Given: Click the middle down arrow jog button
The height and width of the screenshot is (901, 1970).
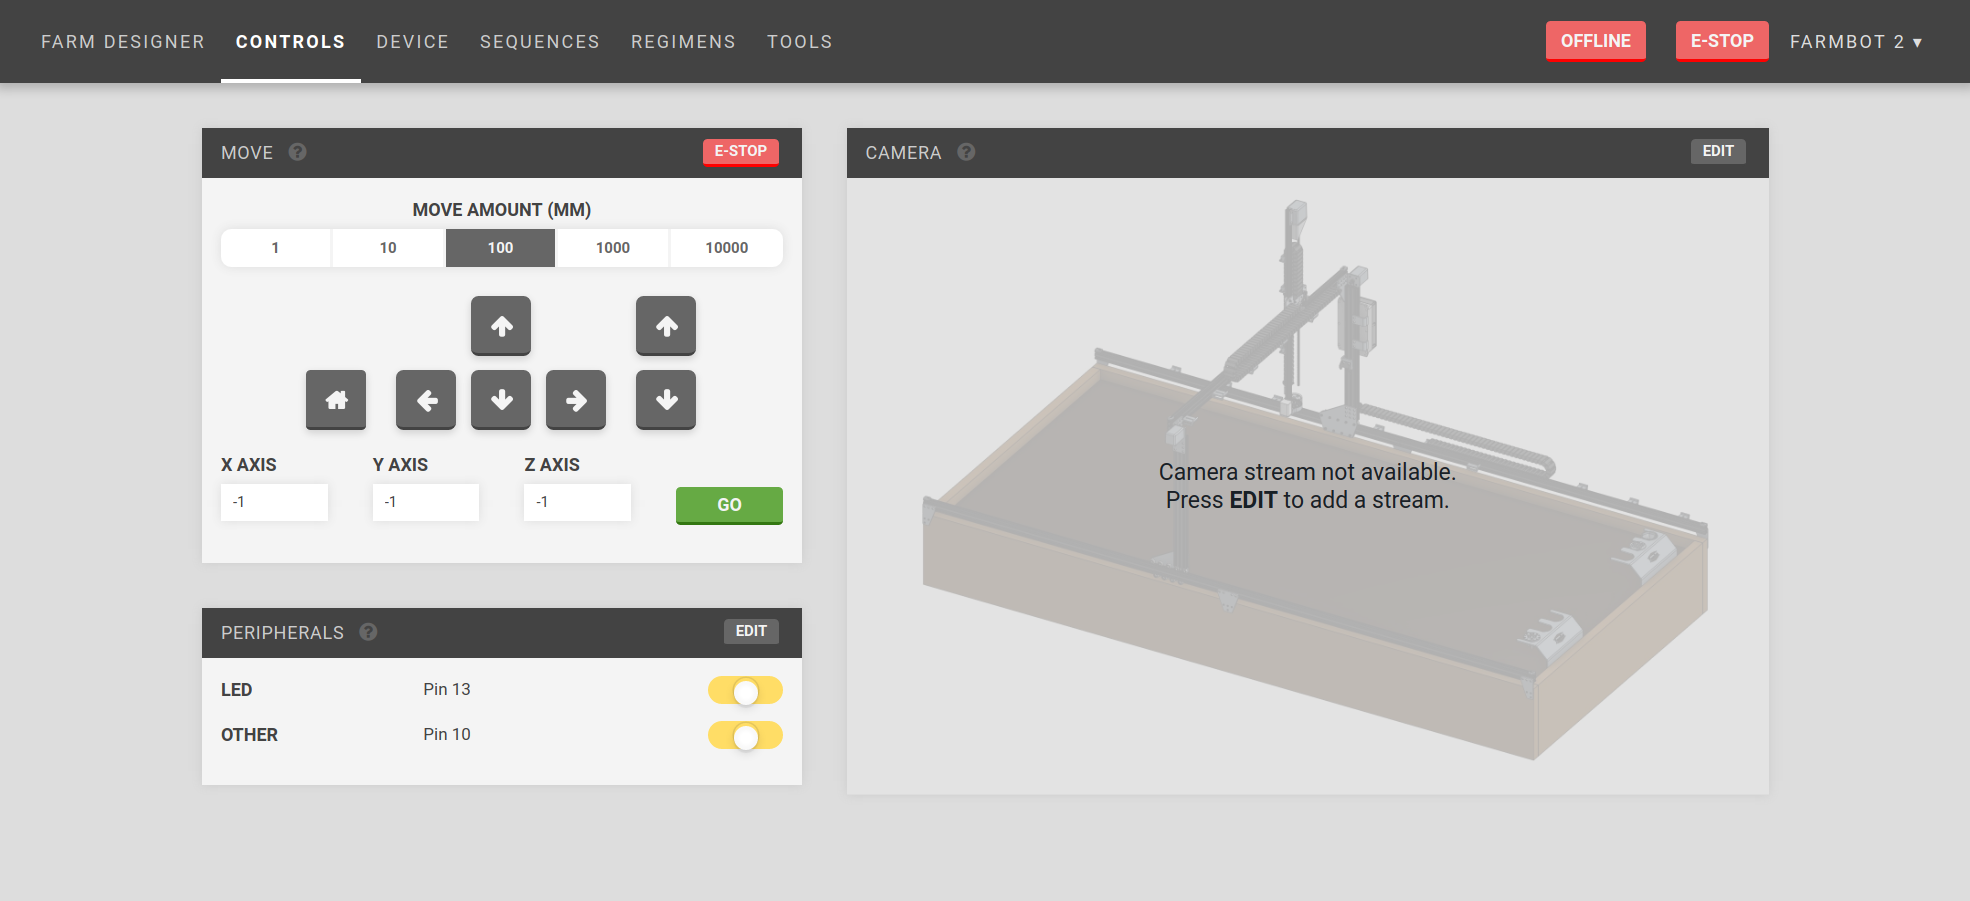Looking at the screenshot, I should [501, 400].
